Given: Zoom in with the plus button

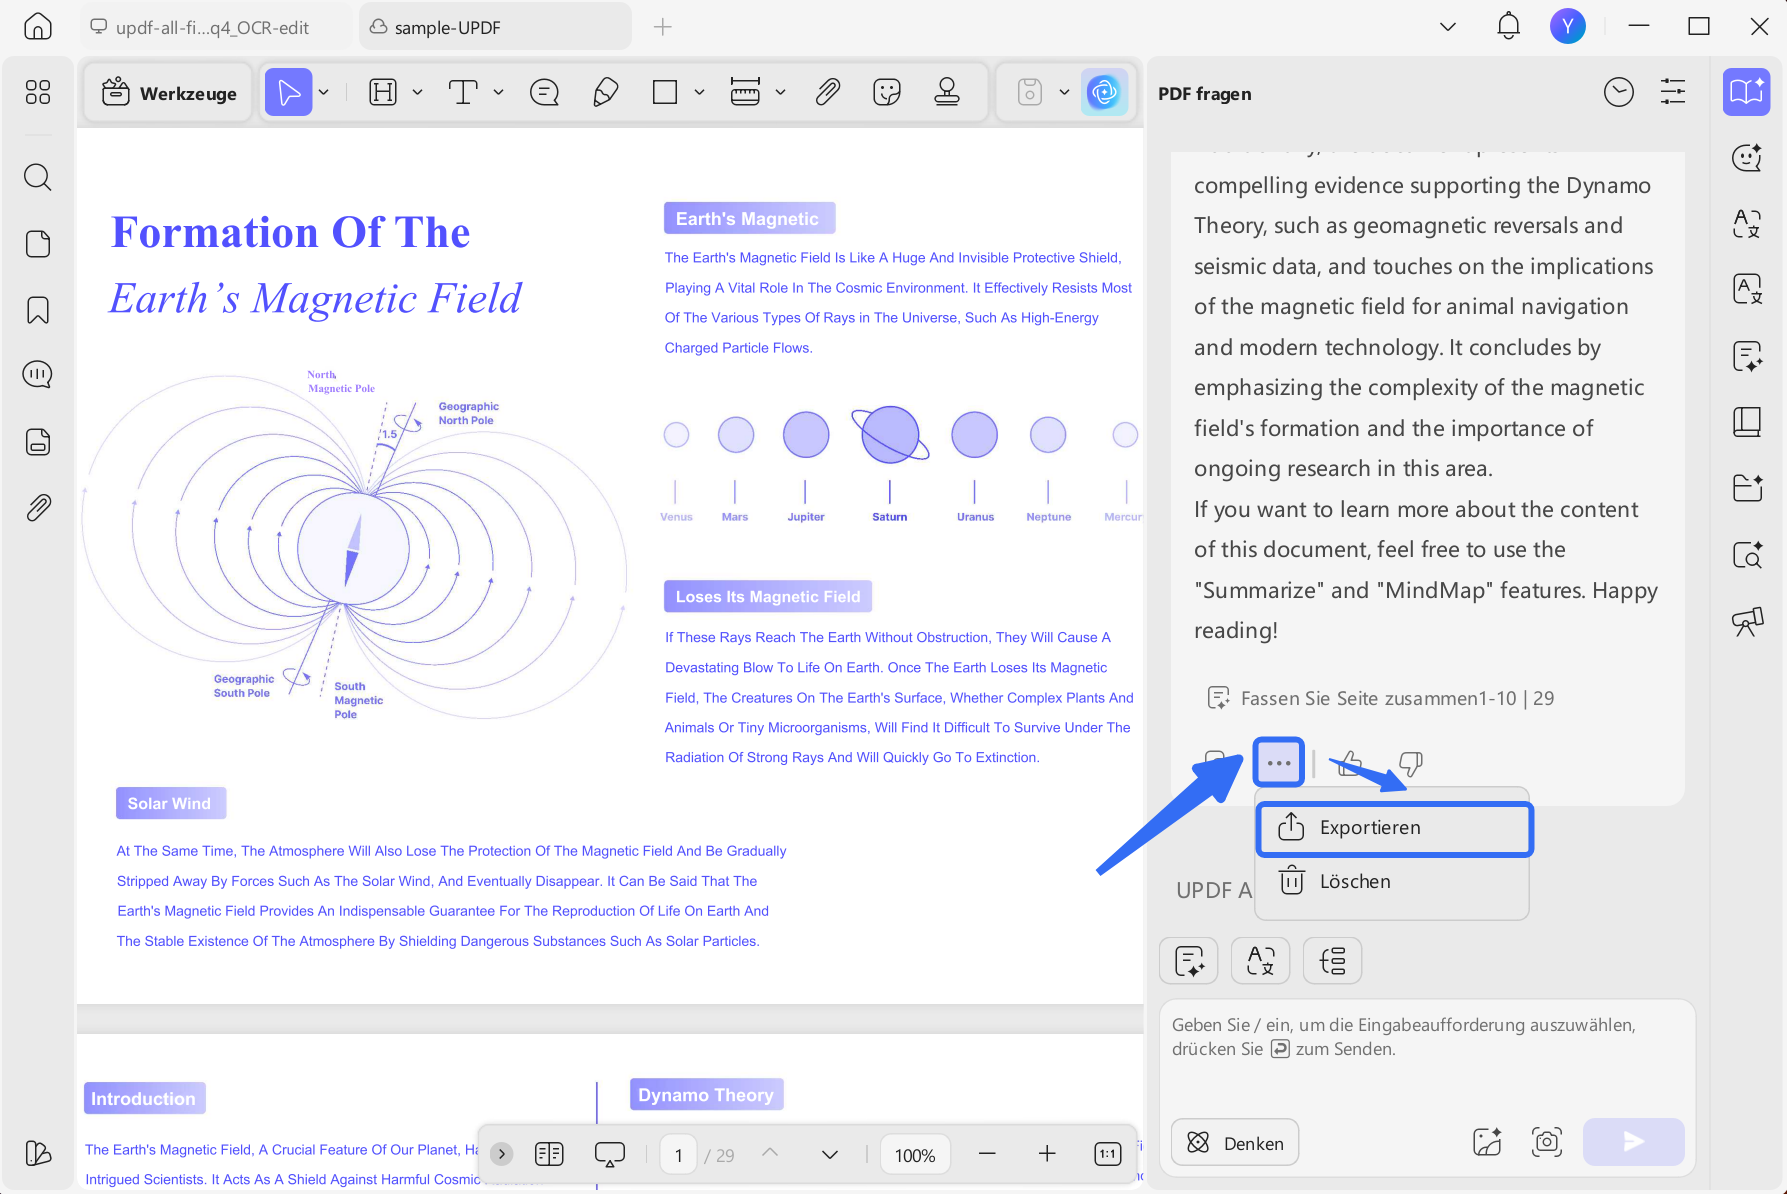Looking at the screenshot, I should pos(1047,1154).
